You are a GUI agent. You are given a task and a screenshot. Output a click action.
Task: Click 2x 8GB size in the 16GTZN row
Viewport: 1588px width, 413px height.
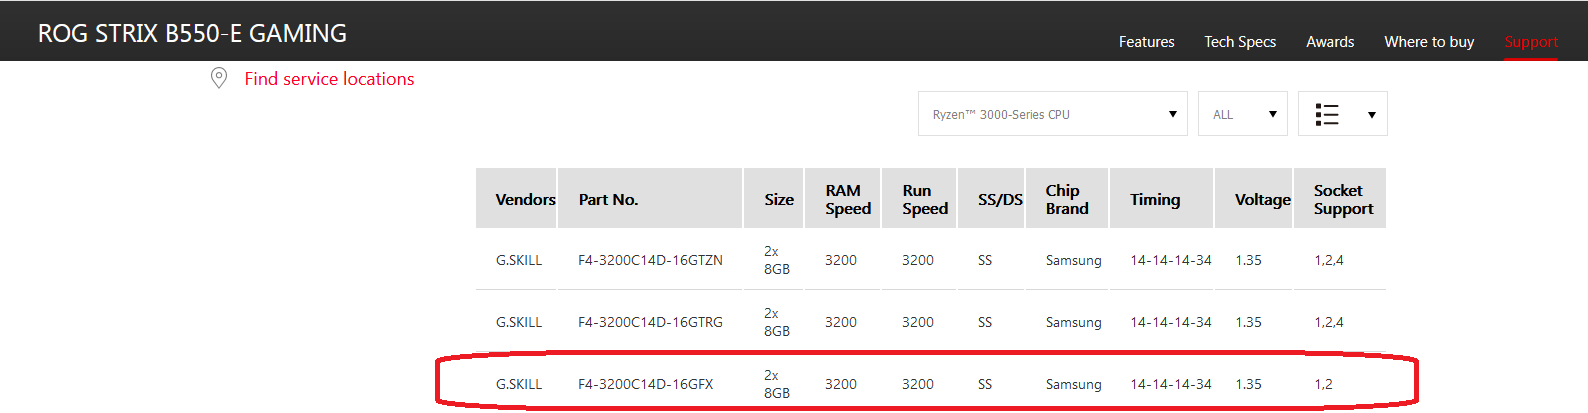[x=777, y=260]
